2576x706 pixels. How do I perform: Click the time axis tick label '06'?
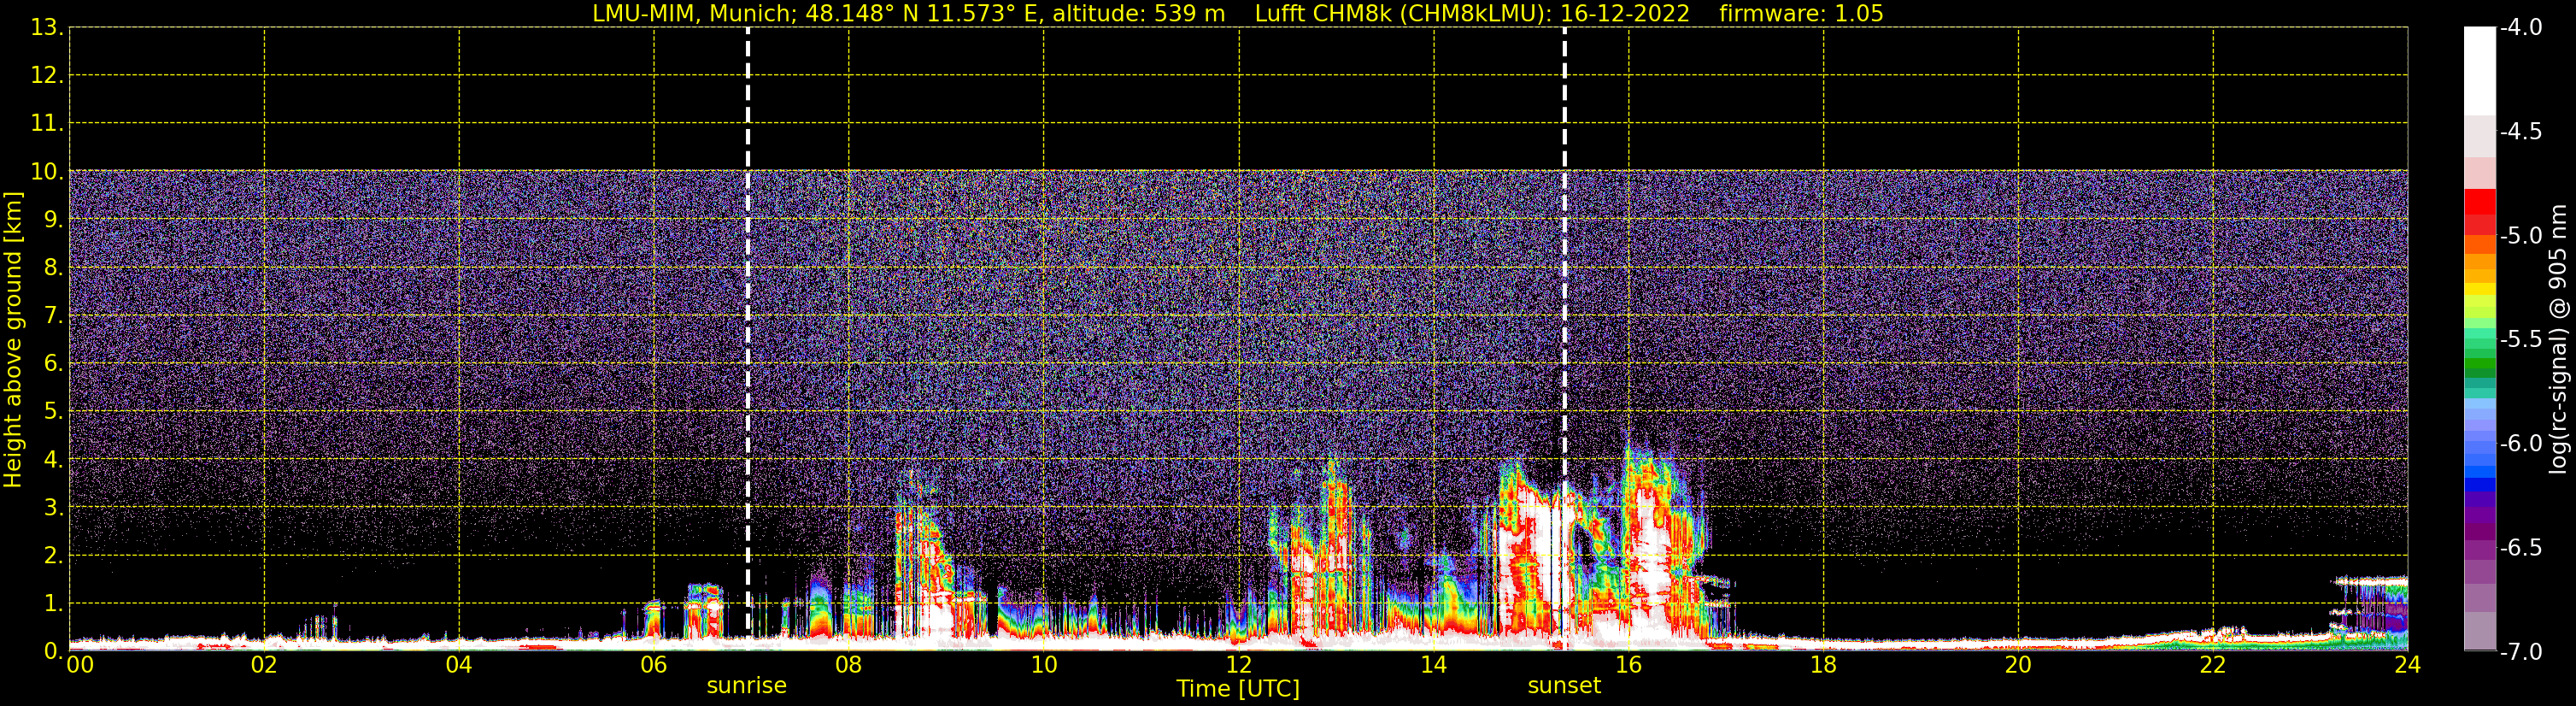pos(654,665)
